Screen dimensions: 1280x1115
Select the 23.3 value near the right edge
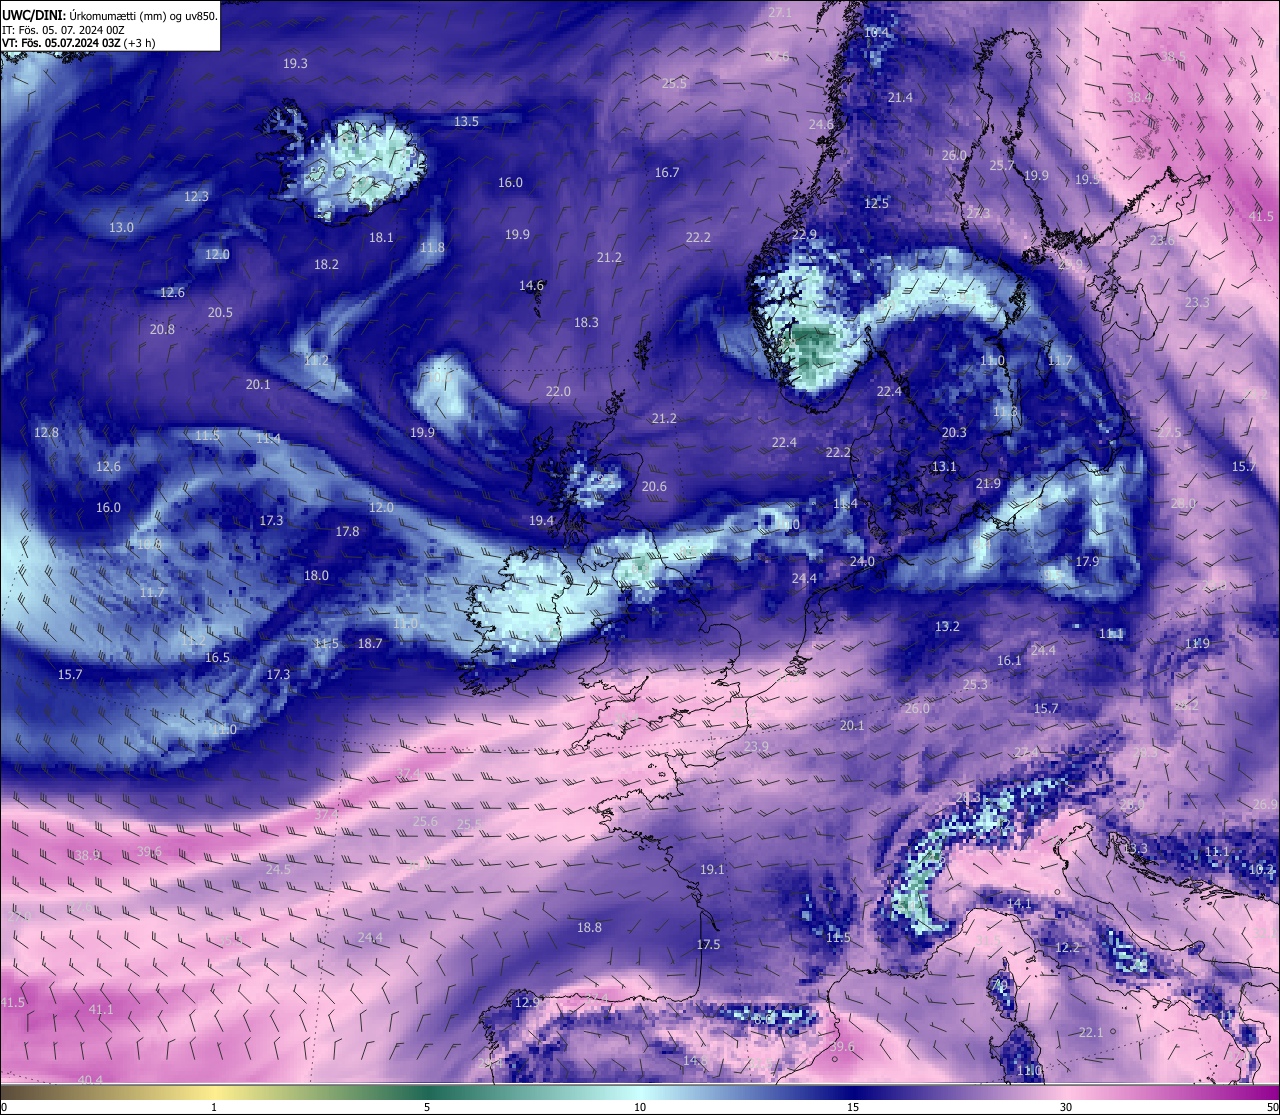pyautogui.click(x=1197, y=302)
